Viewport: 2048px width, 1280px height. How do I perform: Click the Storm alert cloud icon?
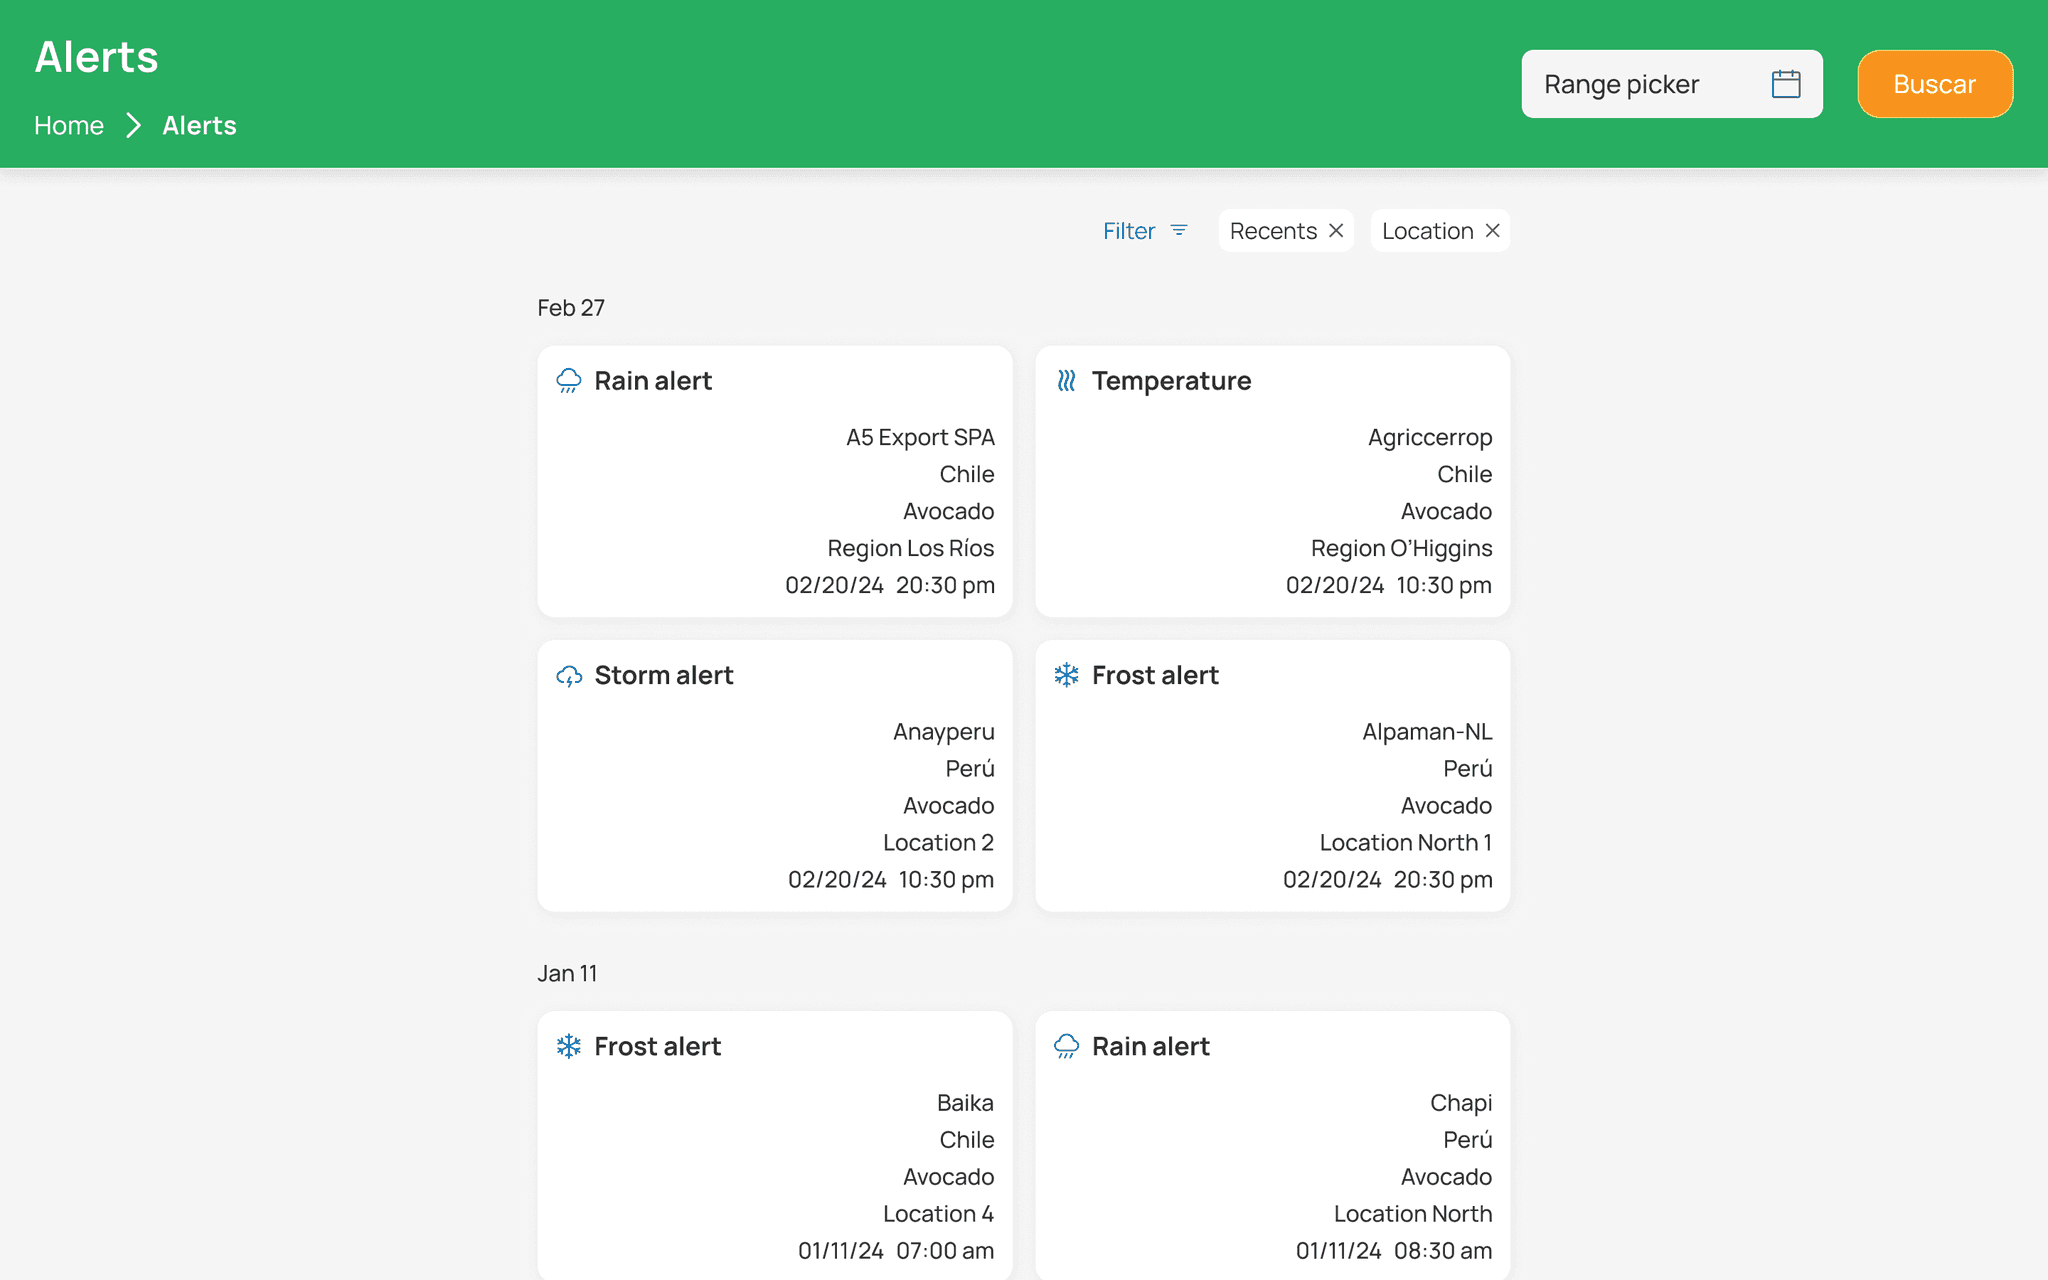[x=569, y=676]
